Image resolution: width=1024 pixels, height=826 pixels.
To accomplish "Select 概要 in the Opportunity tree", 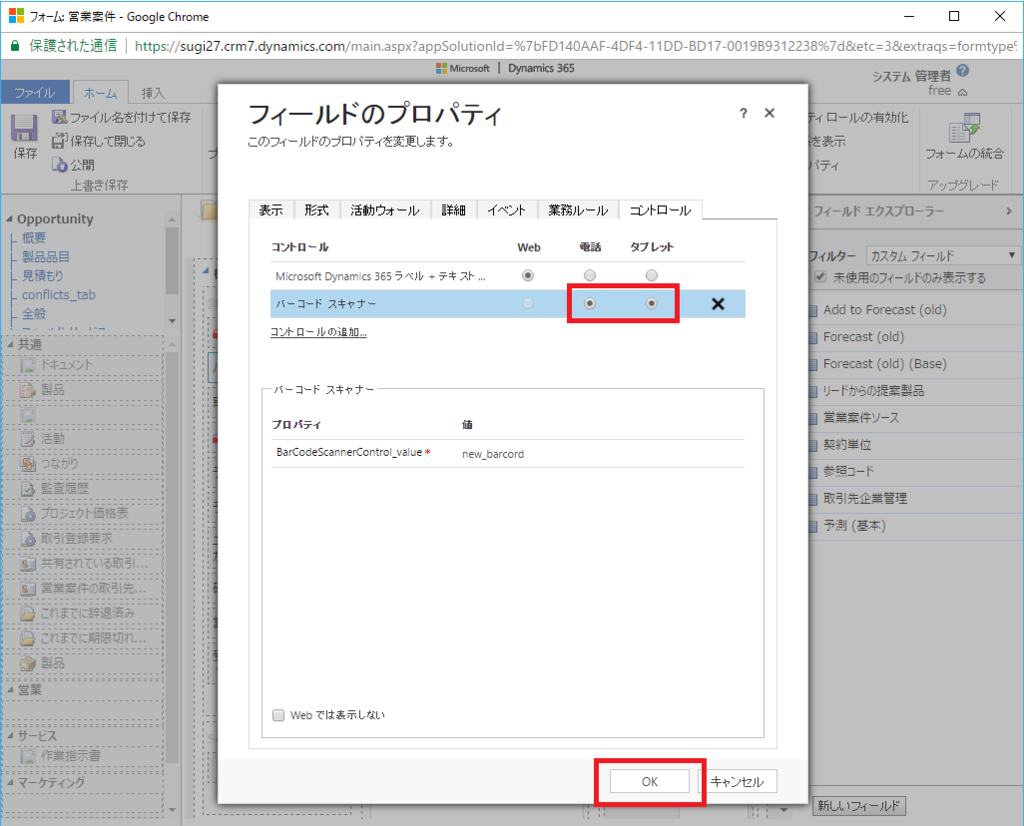I will click(34, 238).
